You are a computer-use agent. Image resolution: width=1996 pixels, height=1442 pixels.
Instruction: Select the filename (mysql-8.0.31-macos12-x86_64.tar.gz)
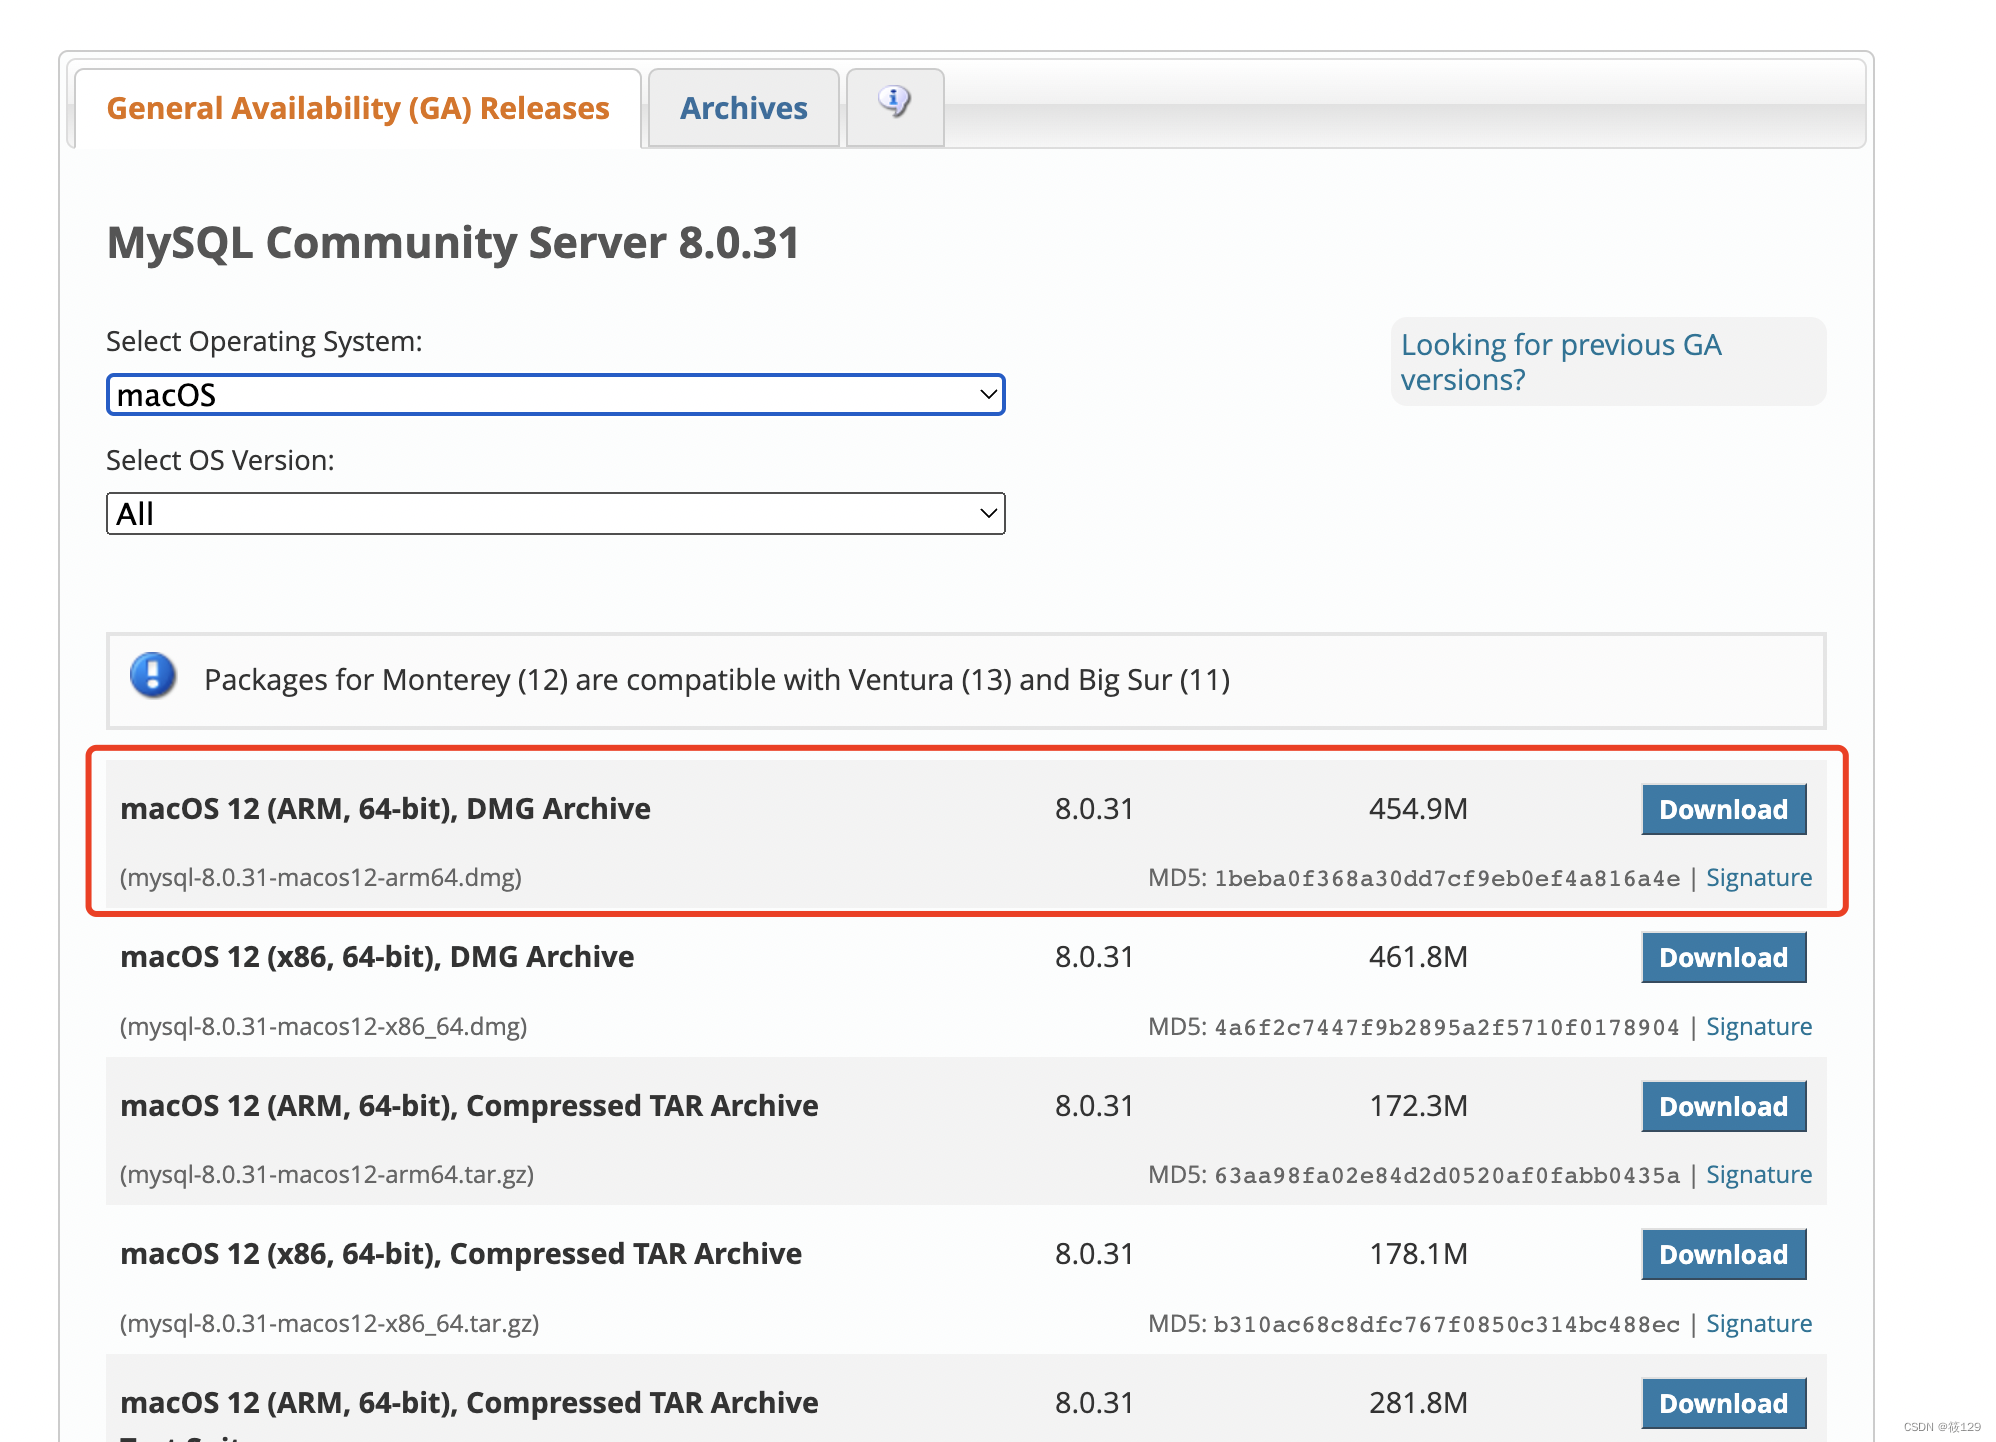329,1324
